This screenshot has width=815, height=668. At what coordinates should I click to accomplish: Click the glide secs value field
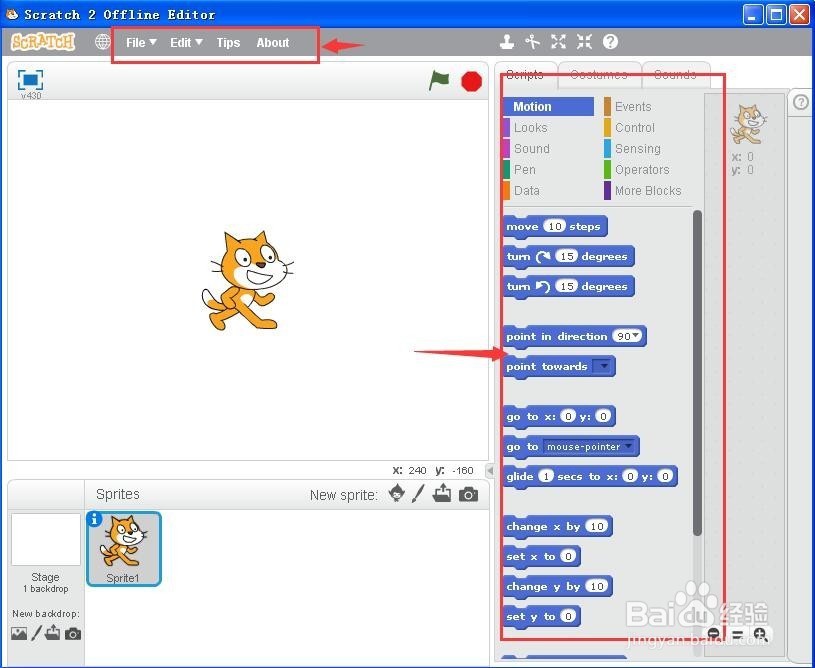[x=546, y=476]
